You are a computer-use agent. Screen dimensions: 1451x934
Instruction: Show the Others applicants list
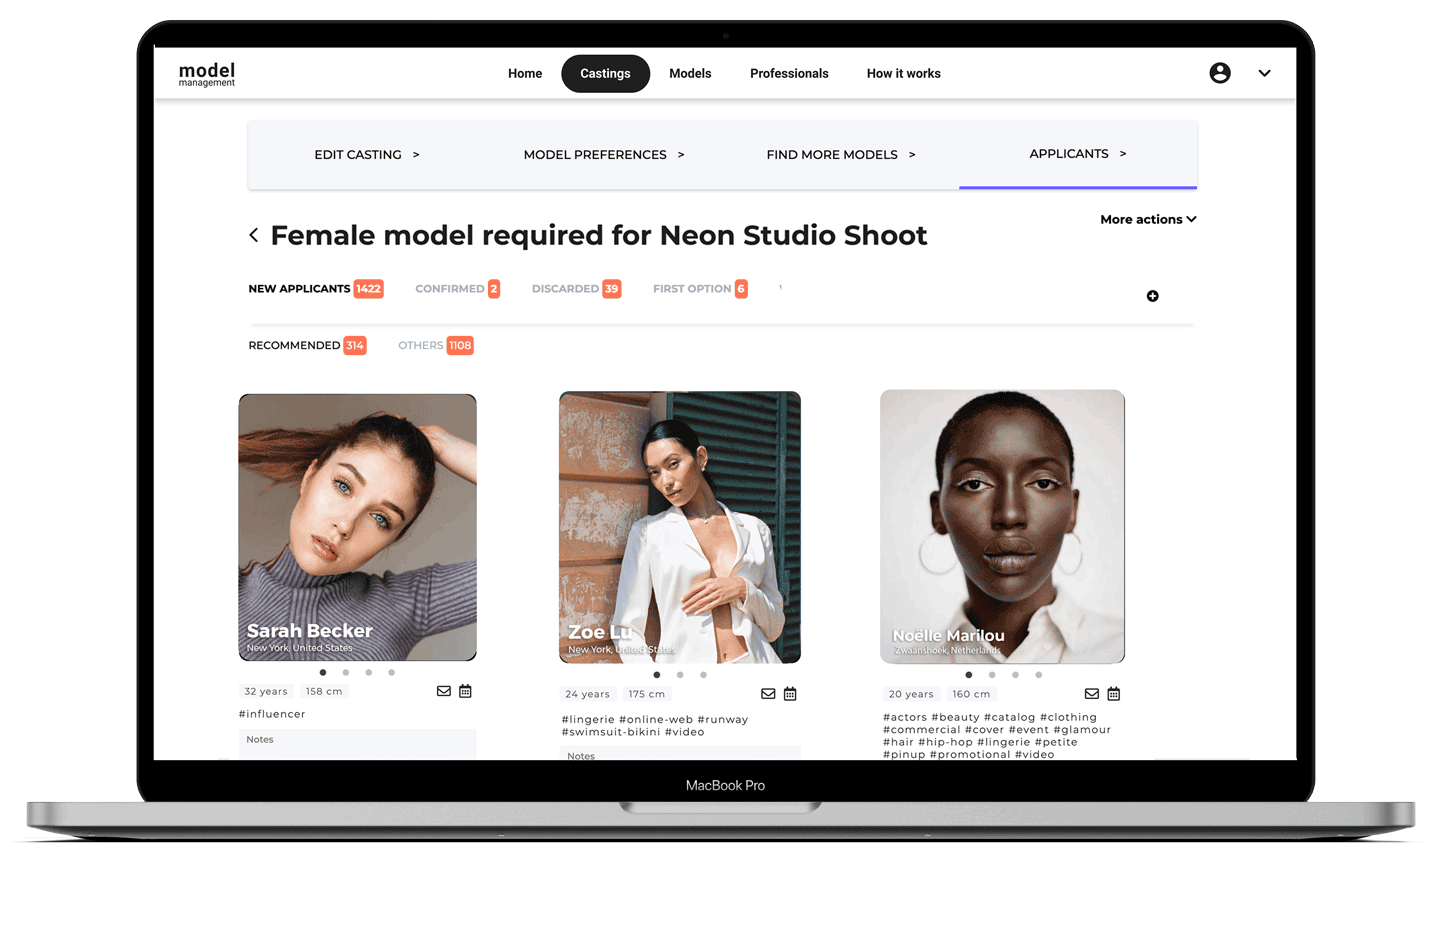[435, 346]
